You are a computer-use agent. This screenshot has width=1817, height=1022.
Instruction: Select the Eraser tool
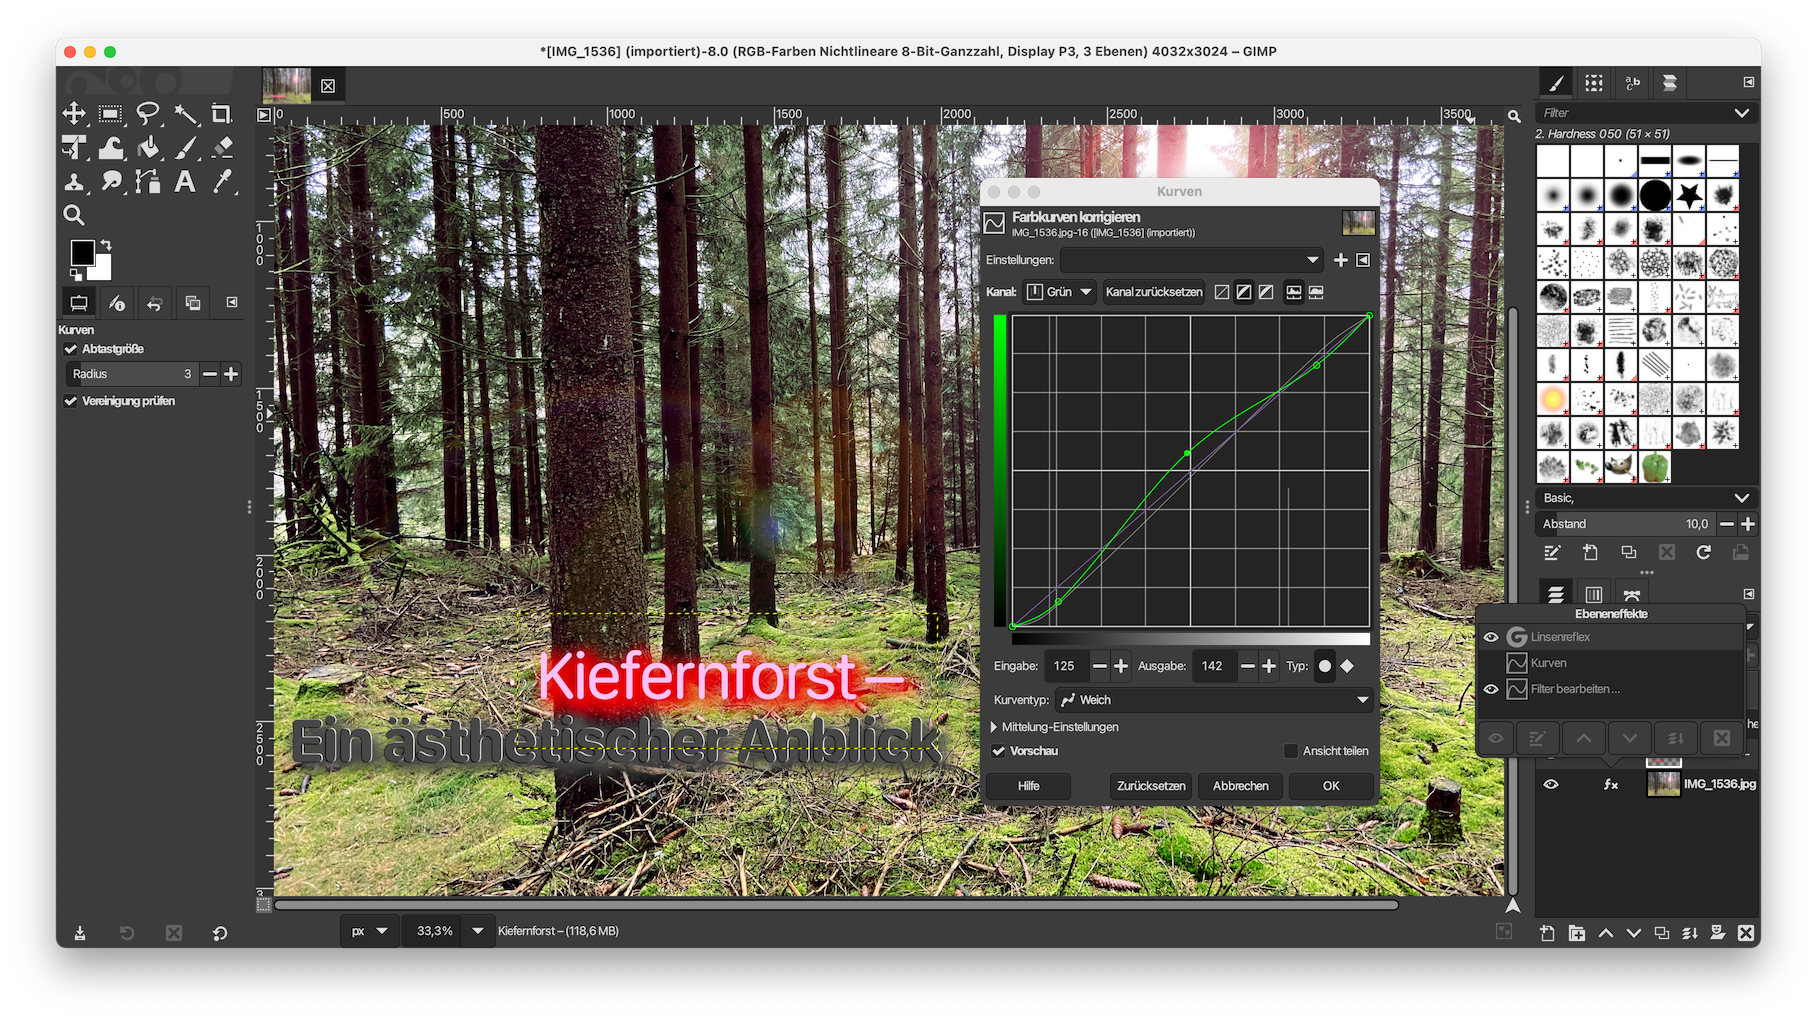(x=222, y=148)
